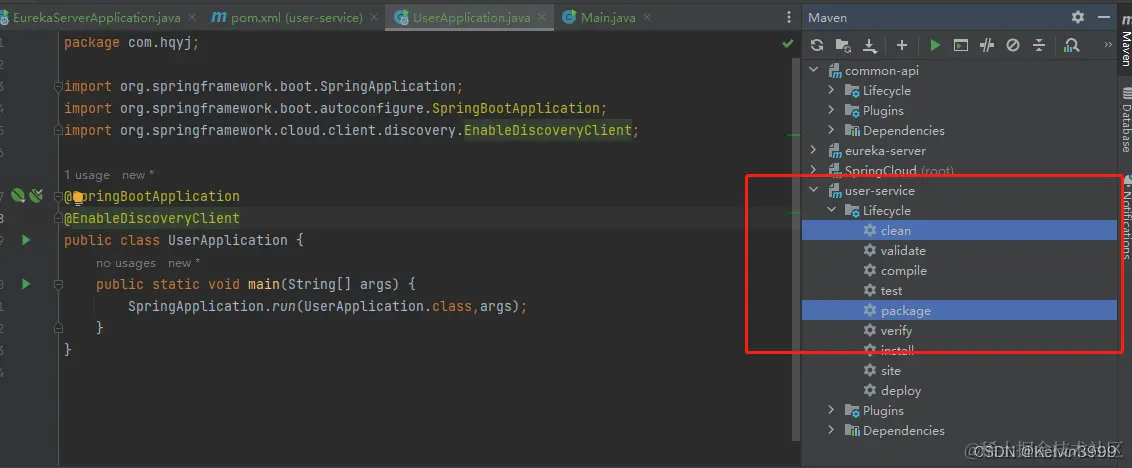Screen dimensions: 1132x468
Task: Expand the eureka-server module
Action: coord(814,150)
